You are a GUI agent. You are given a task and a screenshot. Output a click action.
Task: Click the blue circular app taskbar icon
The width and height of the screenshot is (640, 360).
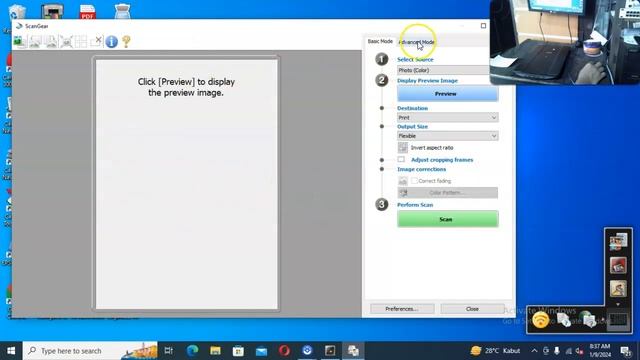tap(307, 350)
